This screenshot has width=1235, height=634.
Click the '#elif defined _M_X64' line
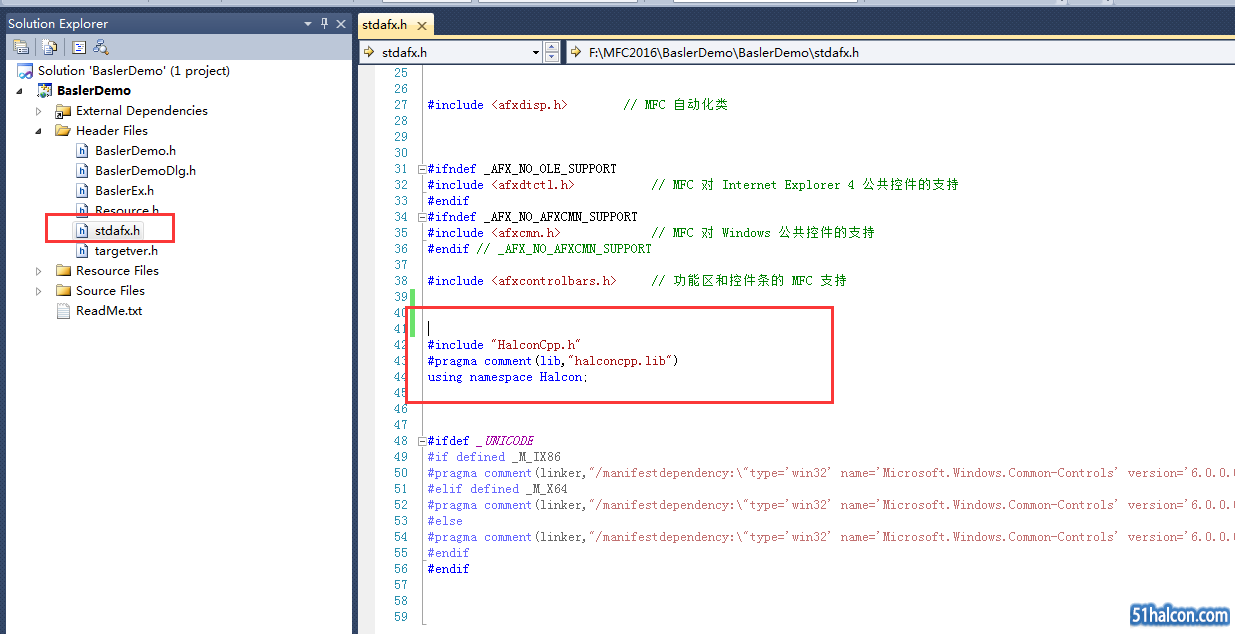498,489
